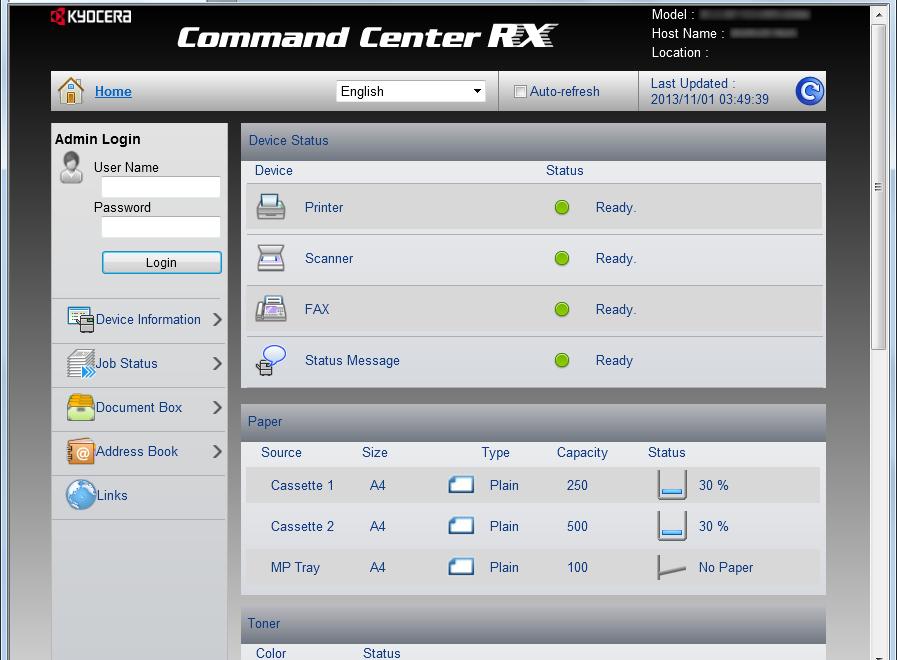Click the green Scanner status indicator
Image resolution: width=897 pixels, height=660 pixels.
pos(562,258)
